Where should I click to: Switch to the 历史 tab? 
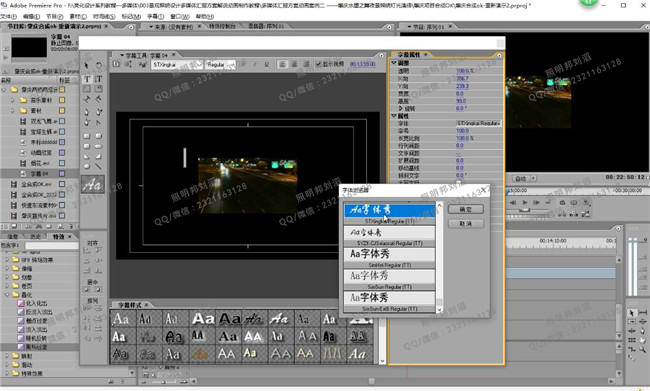point(36,237)
